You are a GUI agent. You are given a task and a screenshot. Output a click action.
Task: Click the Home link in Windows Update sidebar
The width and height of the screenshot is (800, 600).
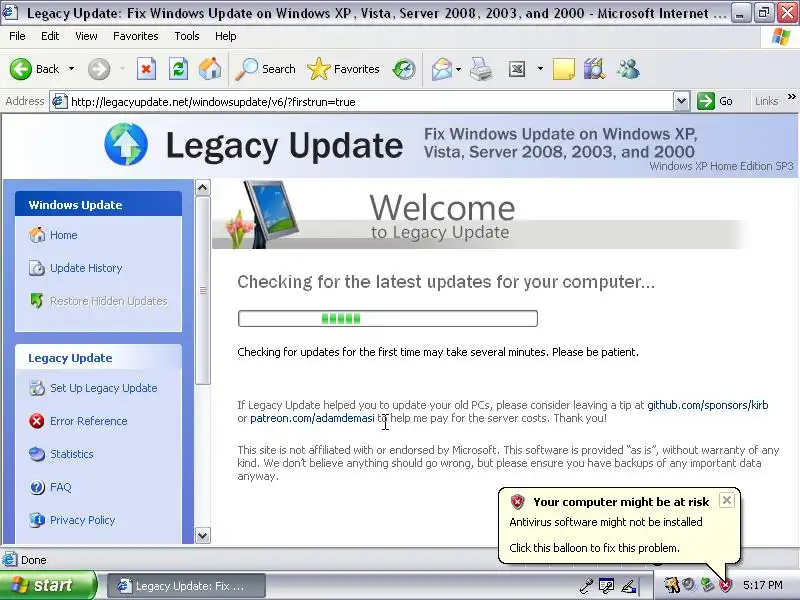(64, 235)
